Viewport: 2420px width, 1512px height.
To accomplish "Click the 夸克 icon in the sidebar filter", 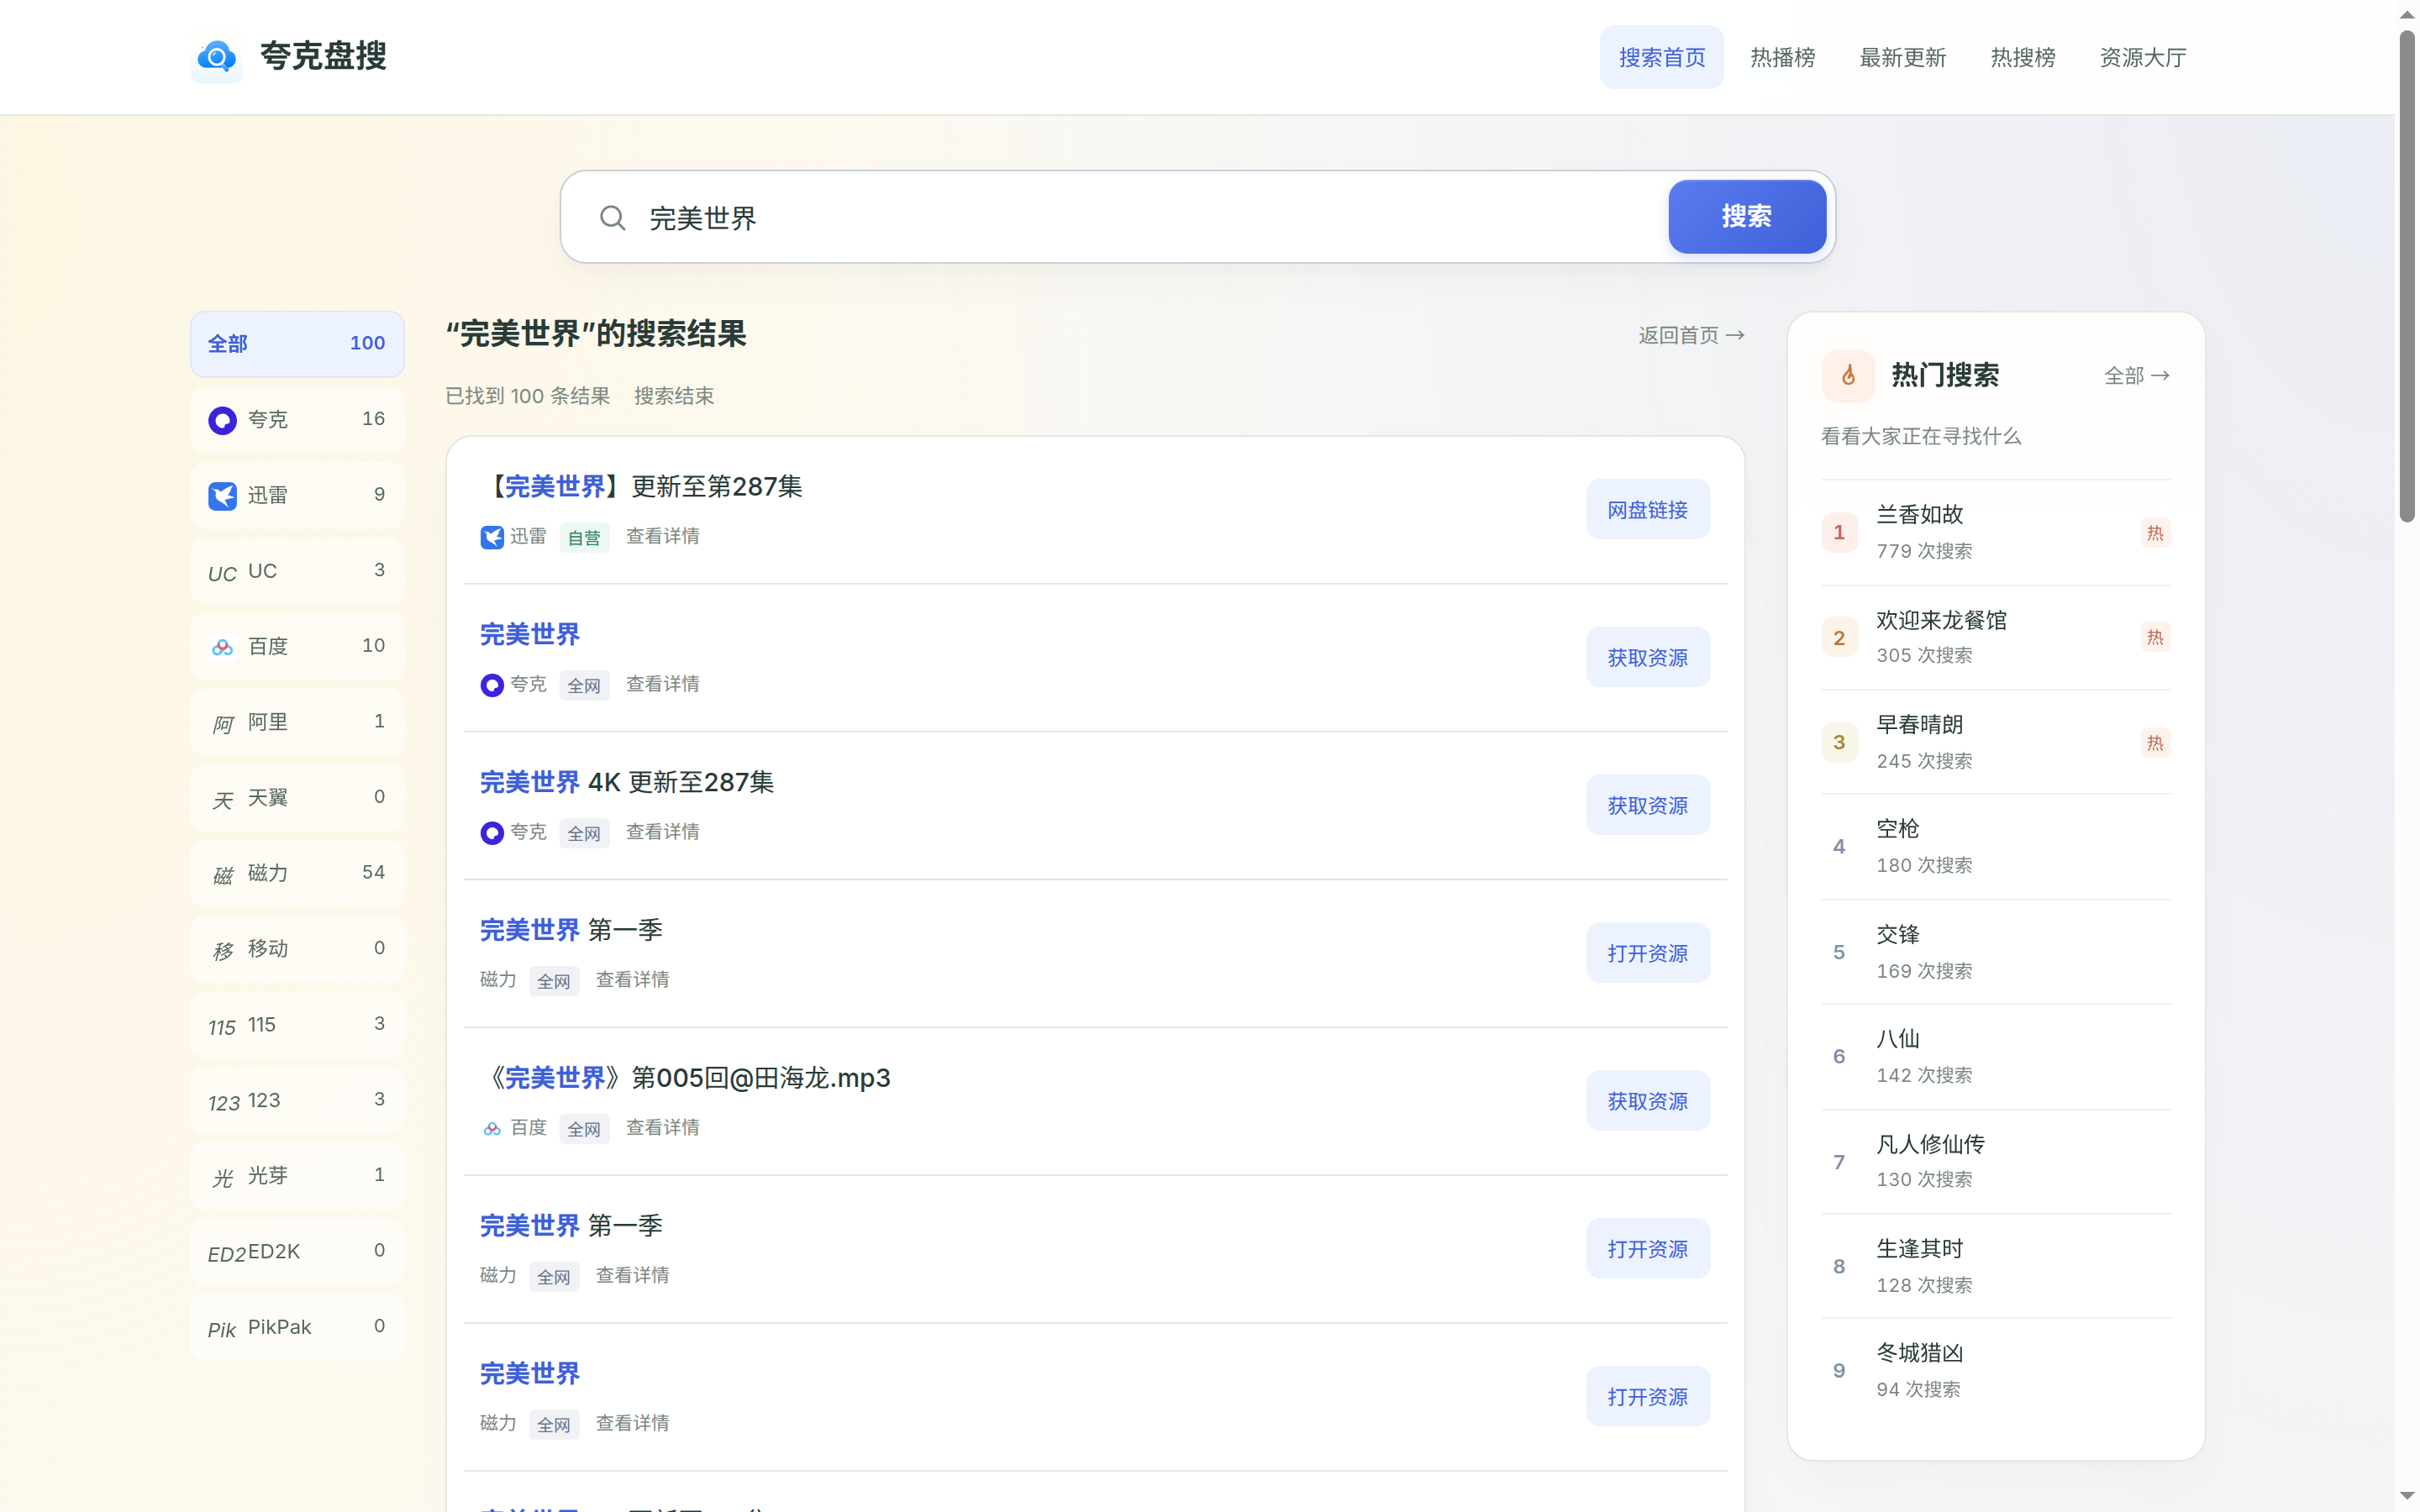I will [x=222, y=420].
